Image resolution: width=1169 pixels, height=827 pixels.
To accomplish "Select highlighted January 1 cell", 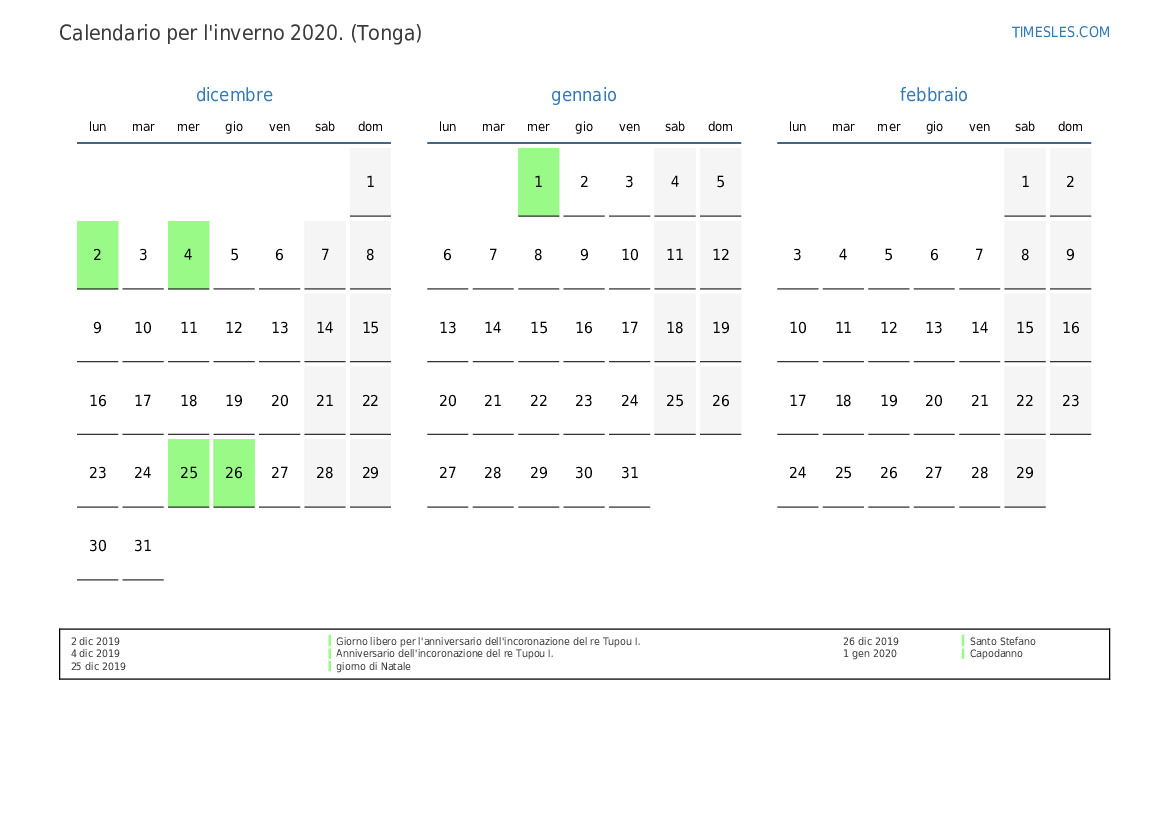I will 538,182.
